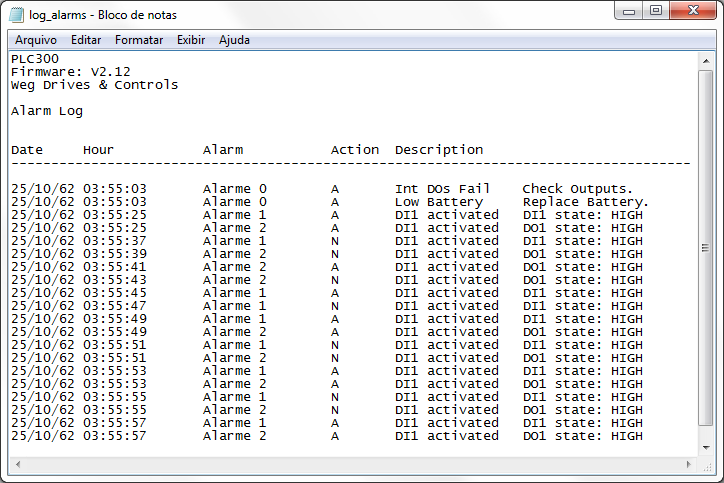Click the vertical scrollbar up arrow
The height and width of the screenshot is (483, 724).
706,60
